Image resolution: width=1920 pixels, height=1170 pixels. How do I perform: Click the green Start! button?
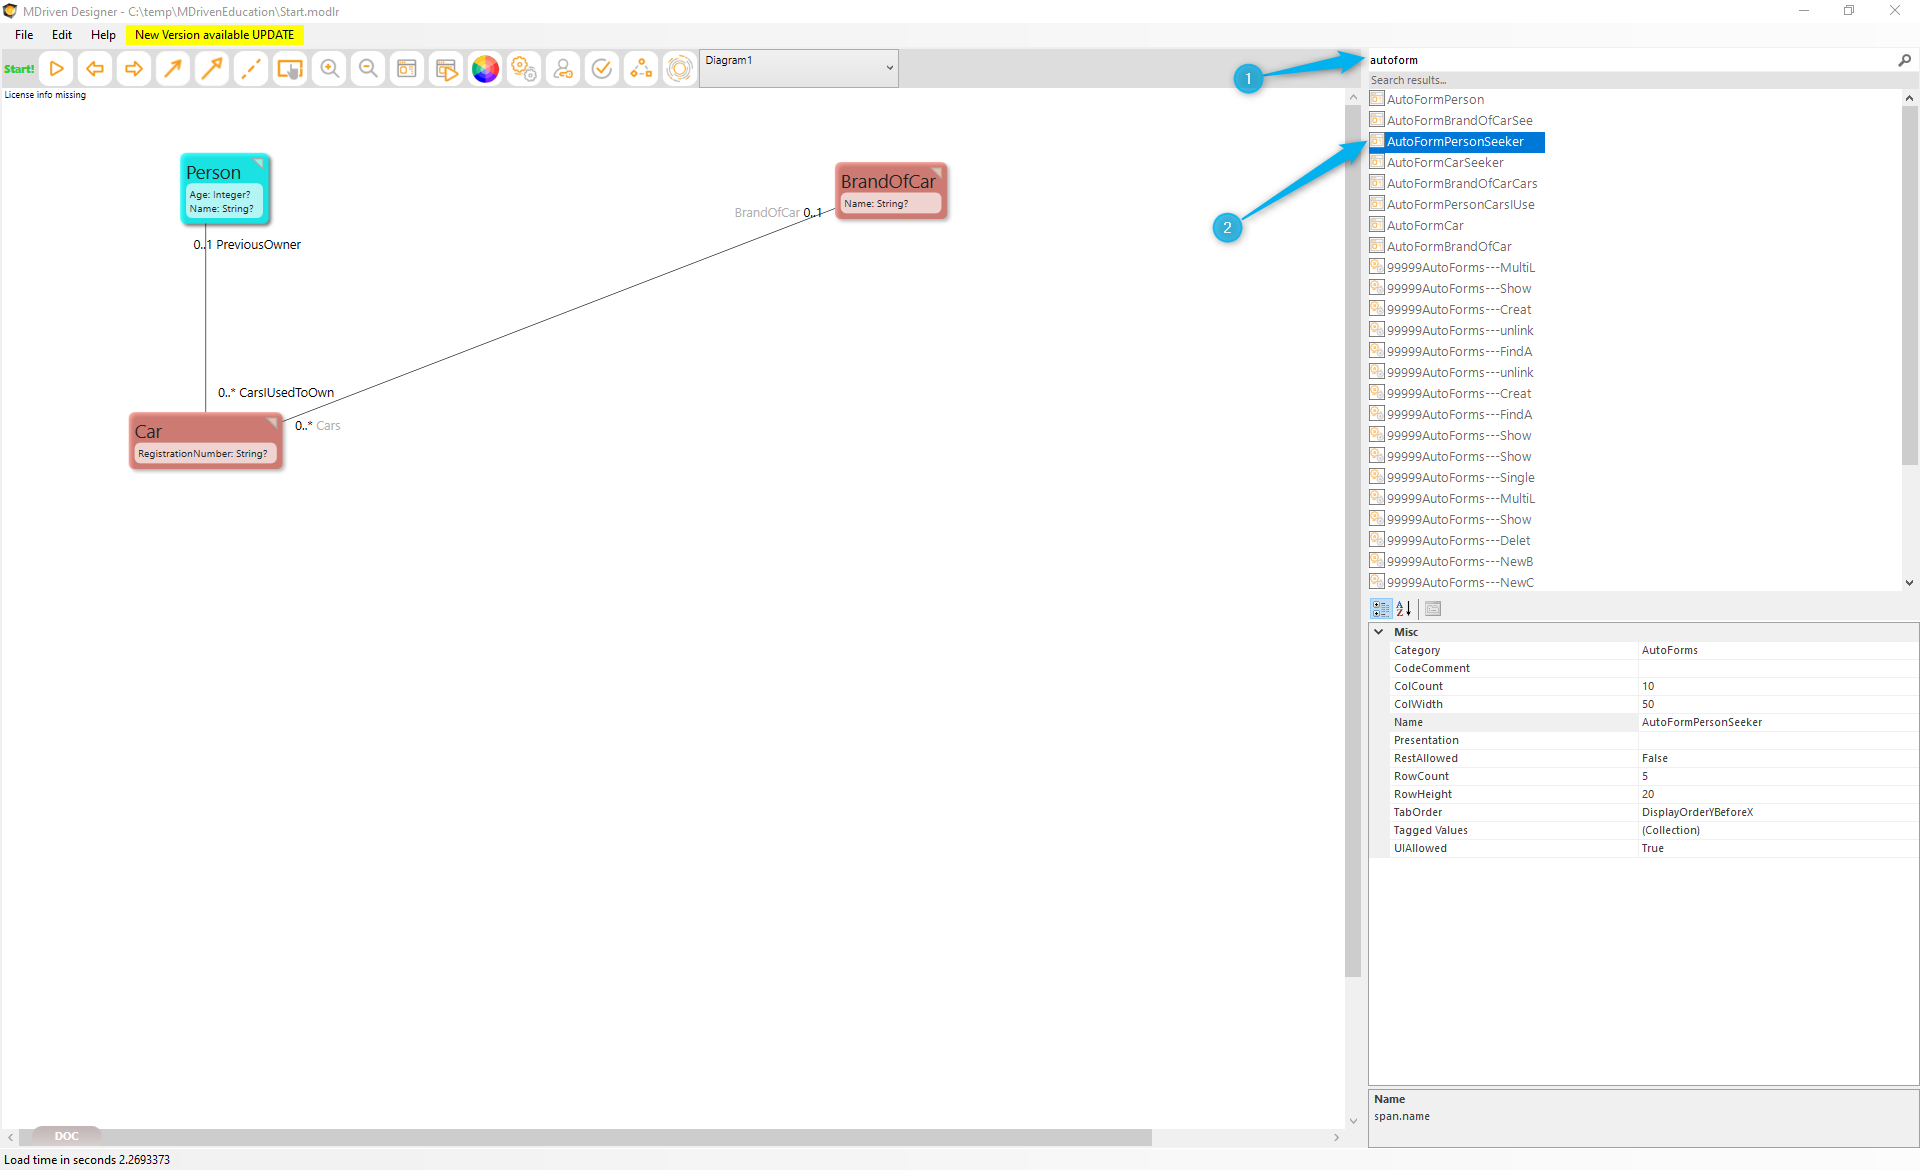point(19,69)
